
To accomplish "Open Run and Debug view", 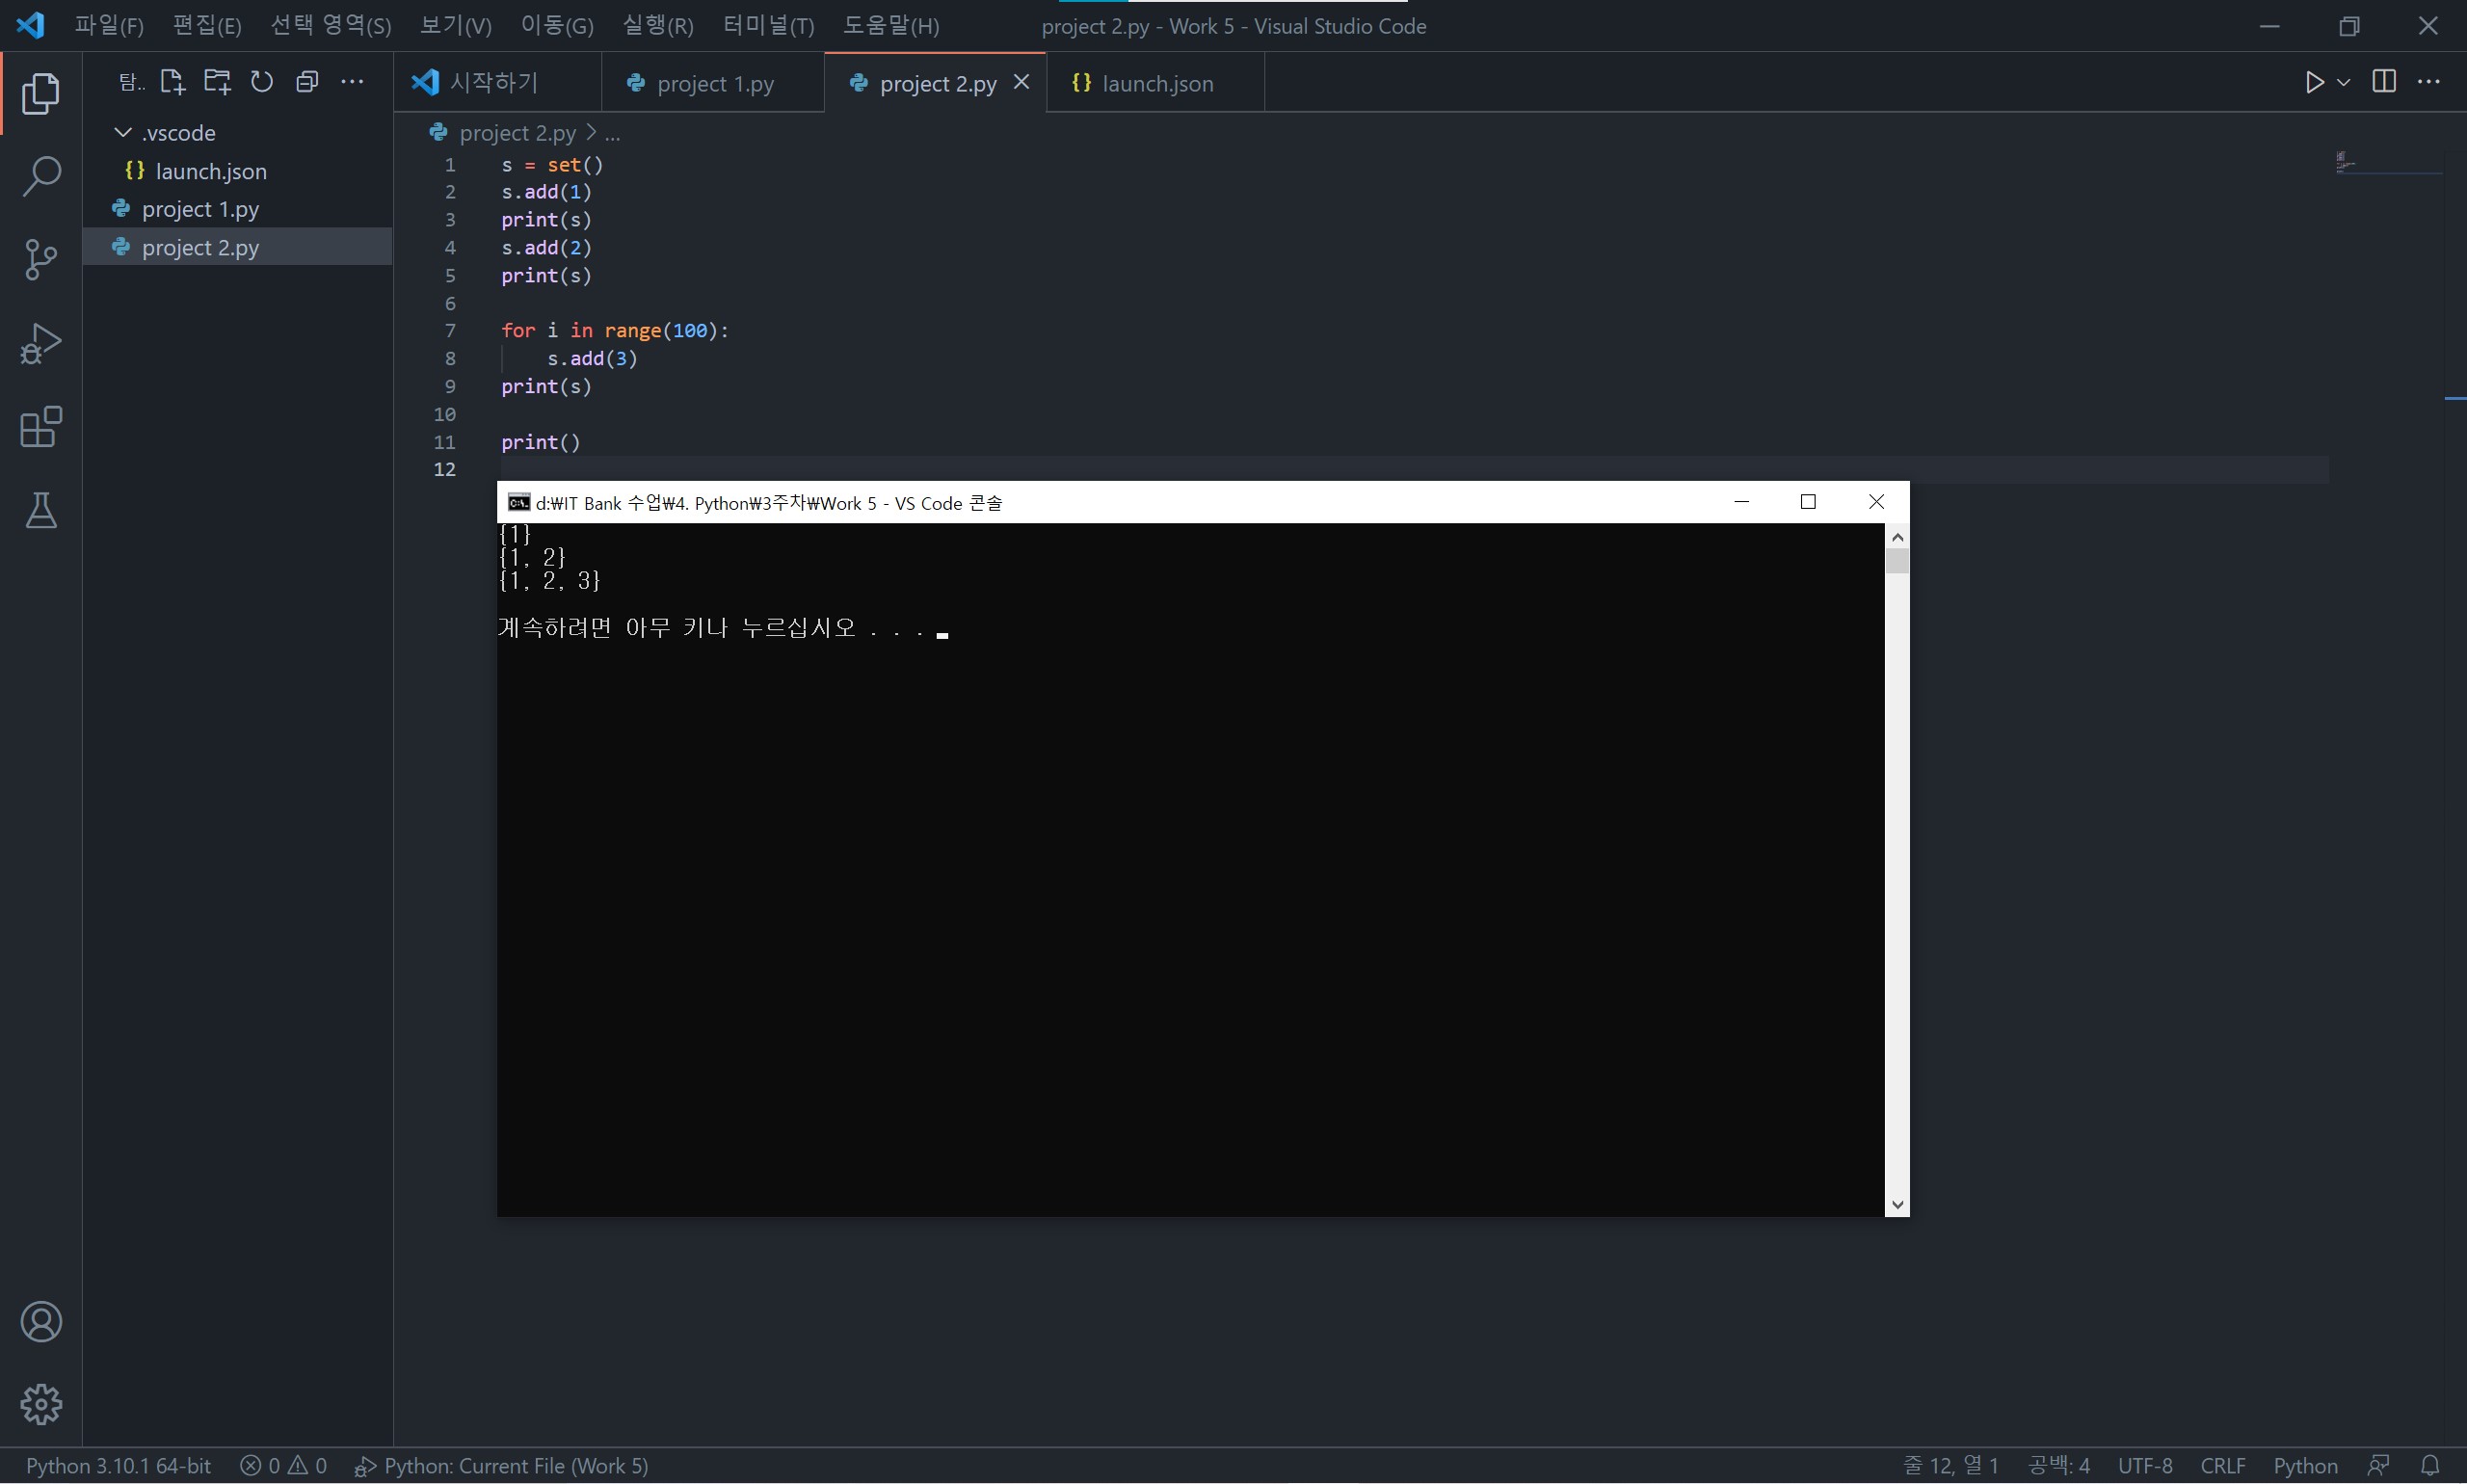I will [x=41, y=343].
